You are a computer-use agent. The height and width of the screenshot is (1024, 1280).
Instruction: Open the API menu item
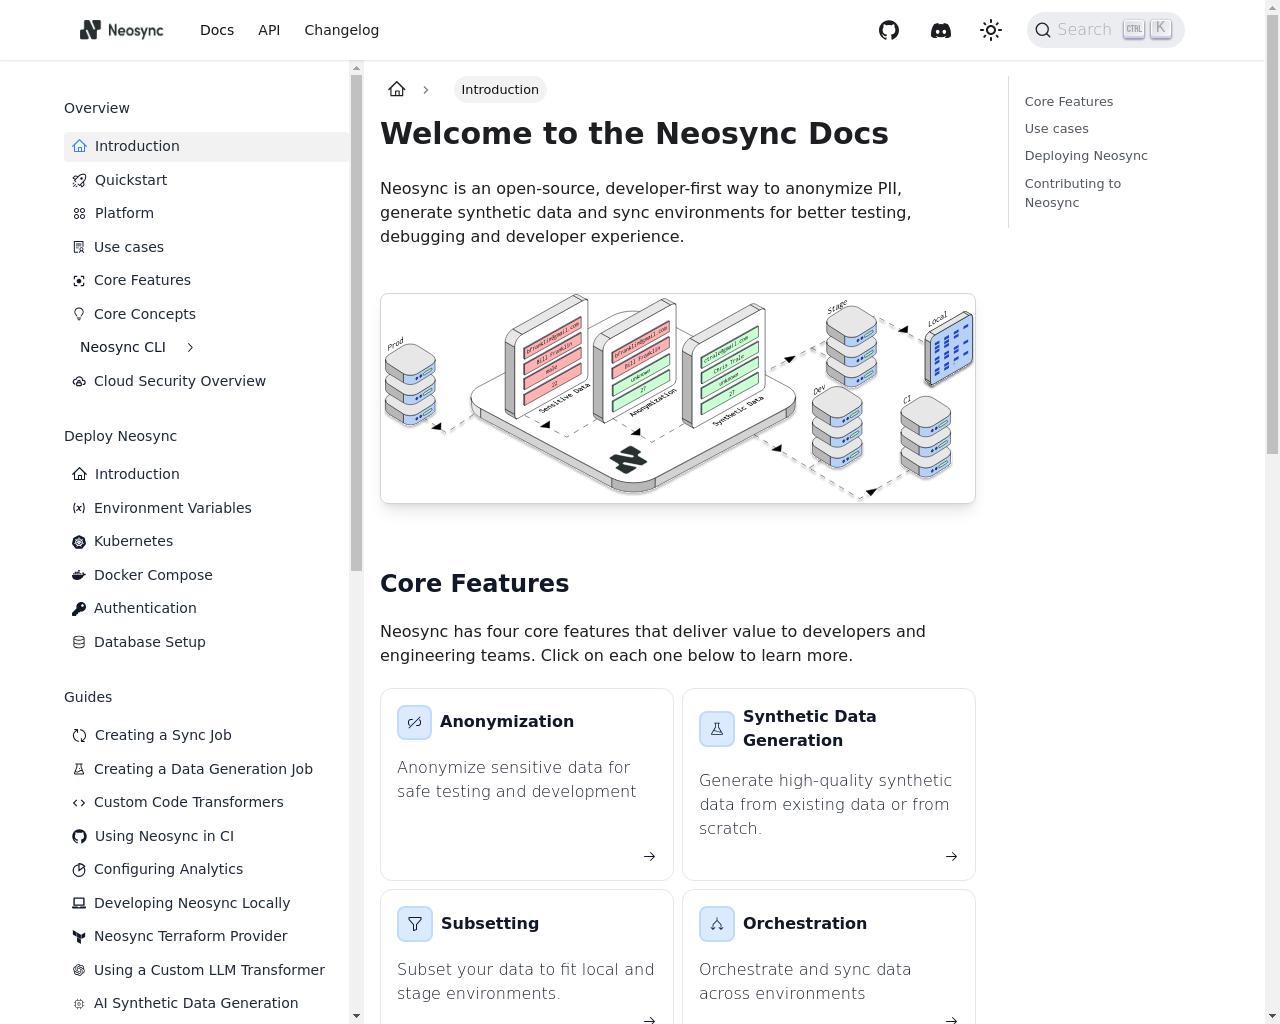click(269, 30)
